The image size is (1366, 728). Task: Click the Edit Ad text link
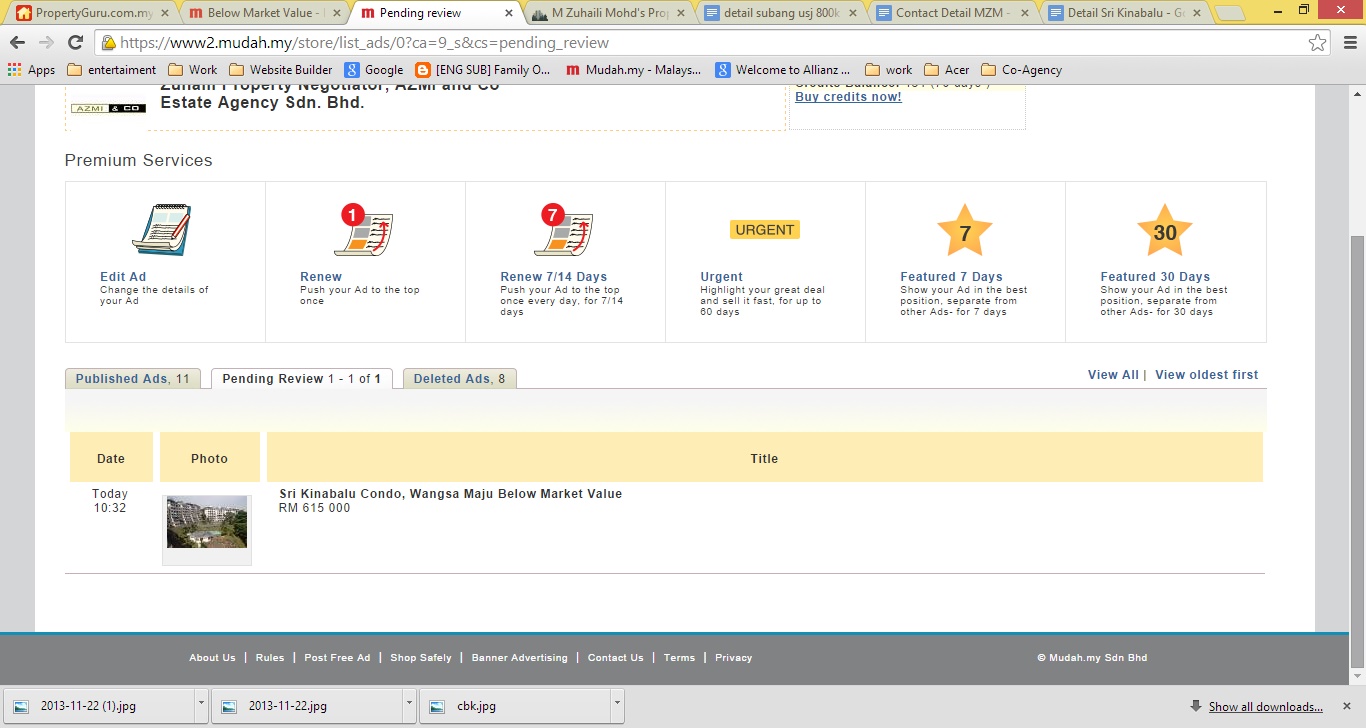click(x=123, y=277)
